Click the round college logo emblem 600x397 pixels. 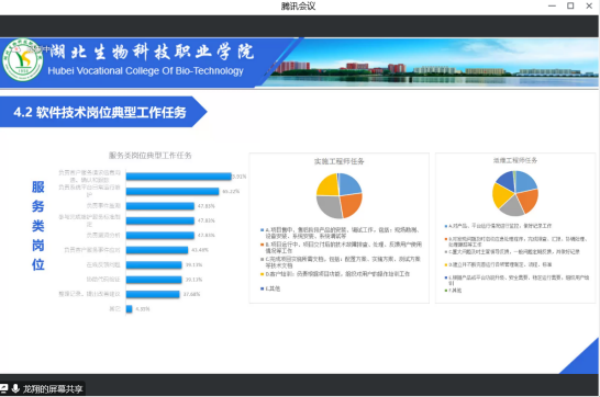tap(22, 60)
